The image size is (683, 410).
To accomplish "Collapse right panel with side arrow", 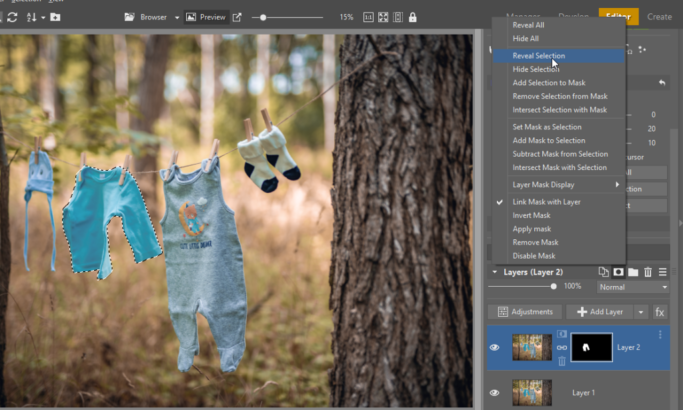I will click(x=680, y=223).
